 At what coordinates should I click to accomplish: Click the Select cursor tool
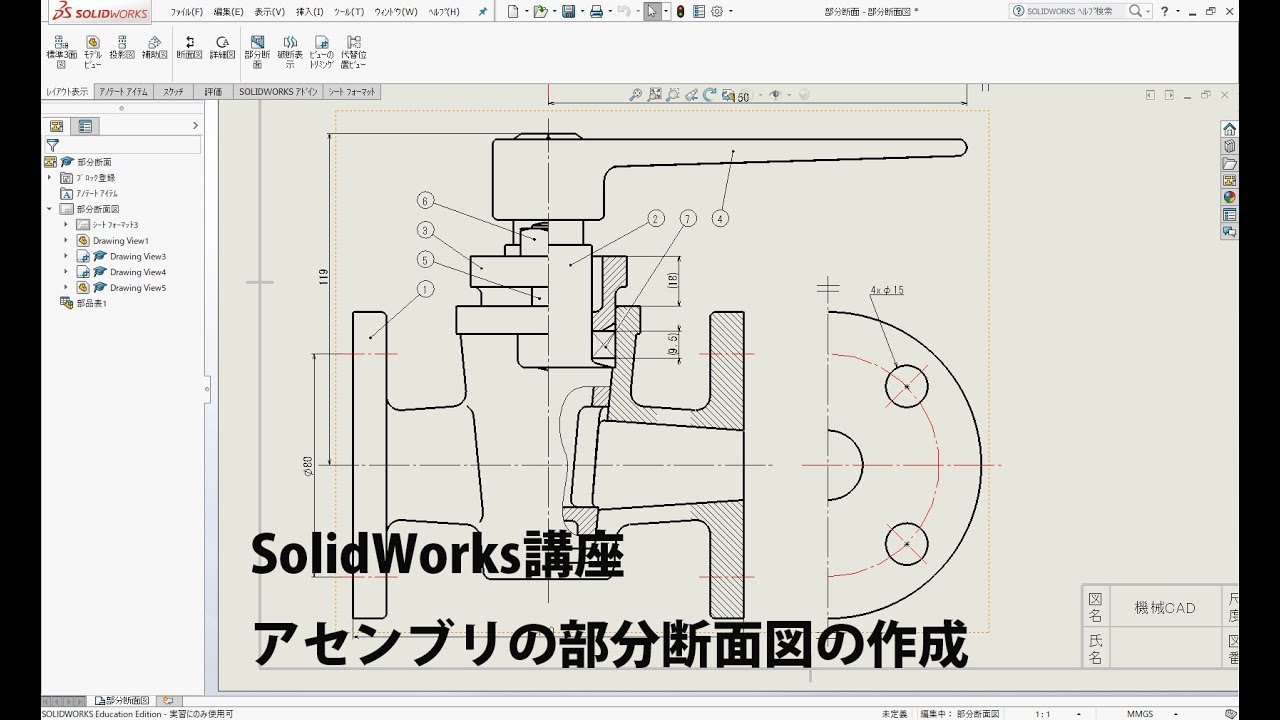652,12
